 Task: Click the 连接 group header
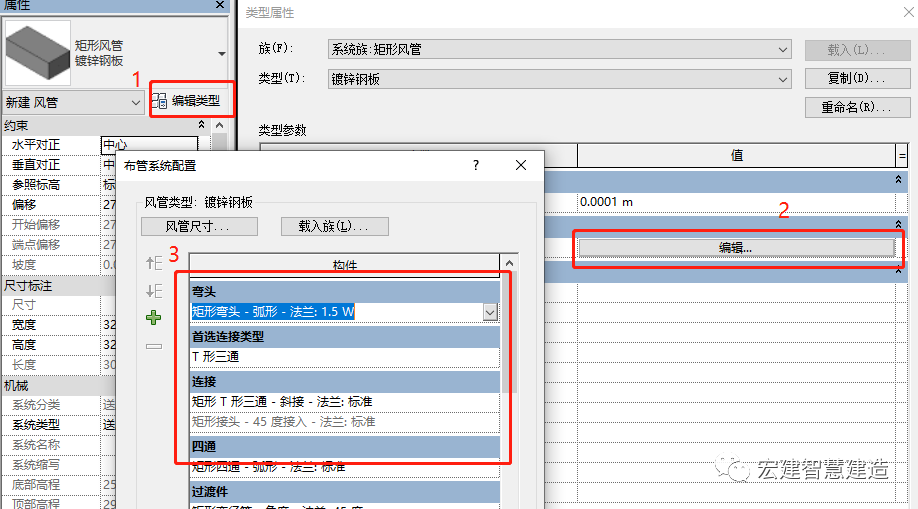tap(345, 381)
